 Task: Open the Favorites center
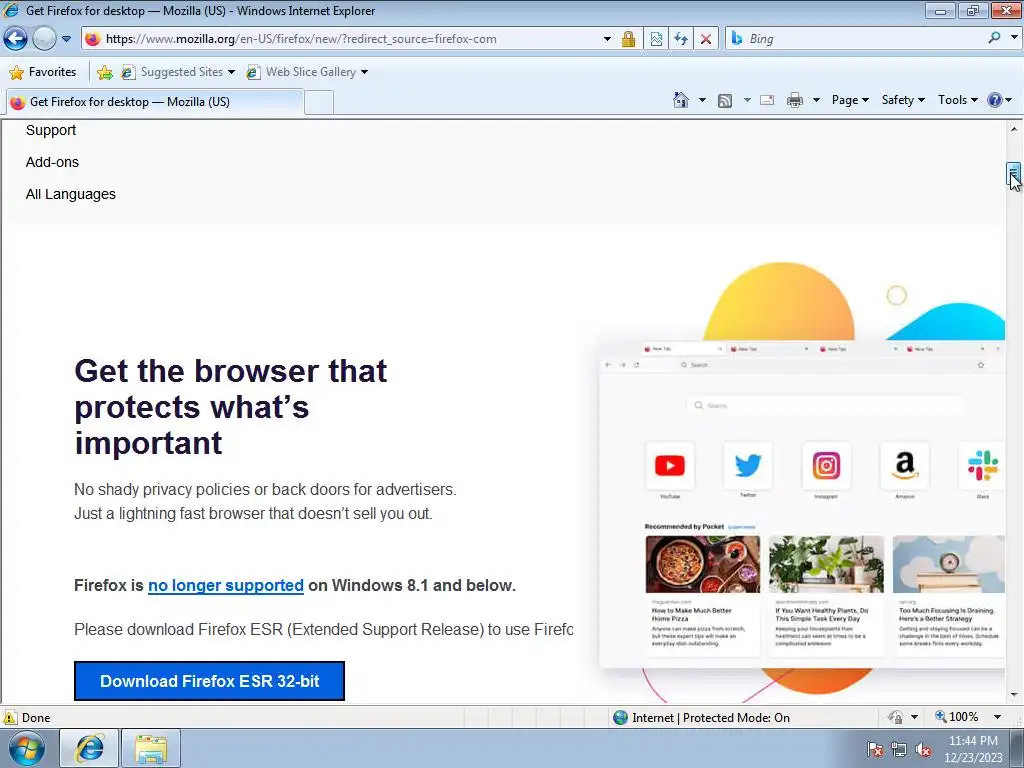pyautogui.click(x=43, y=72)
